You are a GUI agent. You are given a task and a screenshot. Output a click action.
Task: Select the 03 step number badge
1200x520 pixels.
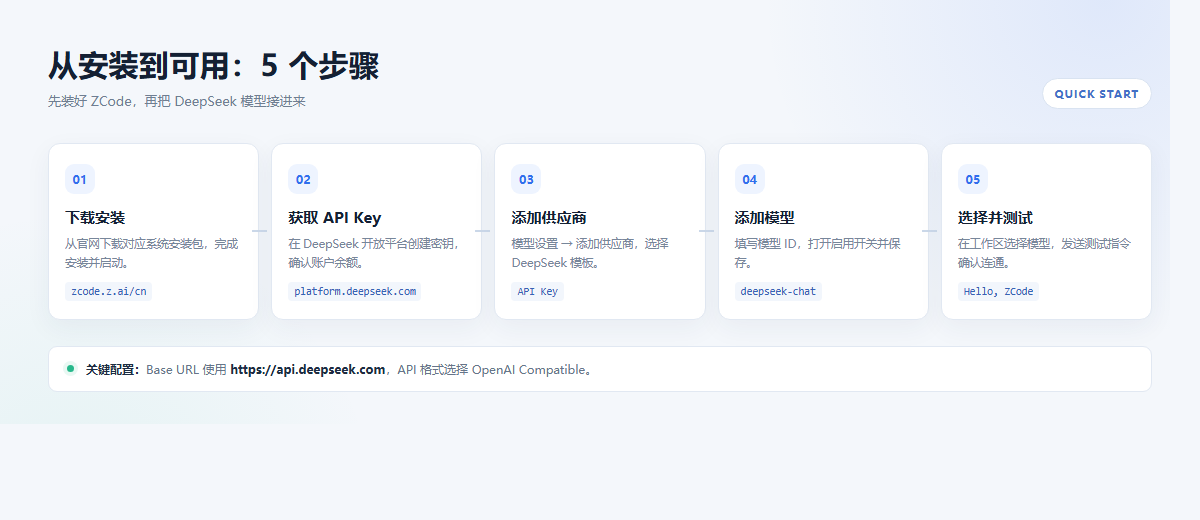click(526, 180)
